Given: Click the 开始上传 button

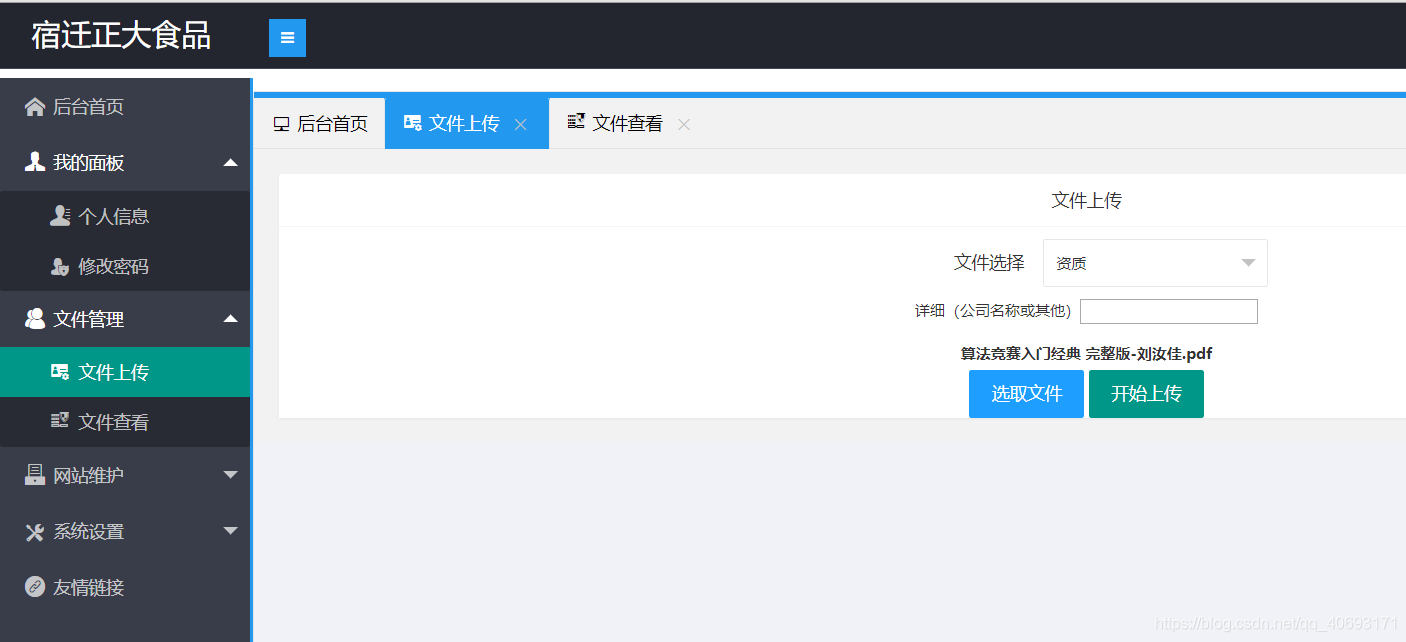Looking at the screenshot, I should pos(1146,394).
